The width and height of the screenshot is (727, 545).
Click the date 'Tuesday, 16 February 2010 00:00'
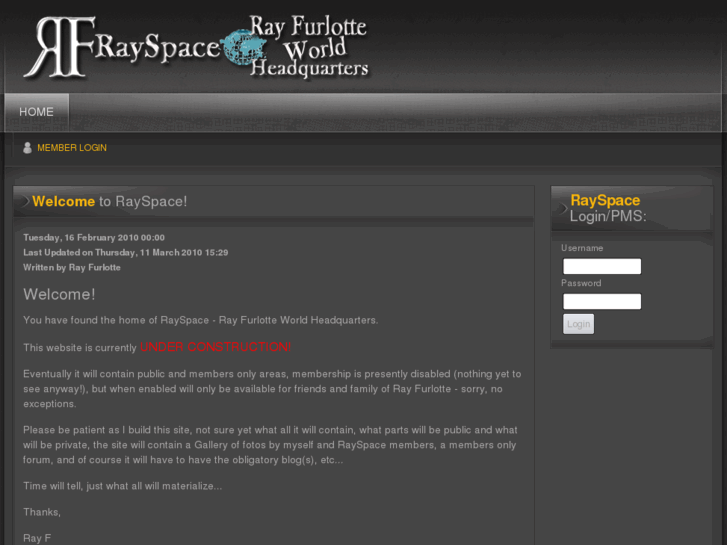click(x=94, y=237)
